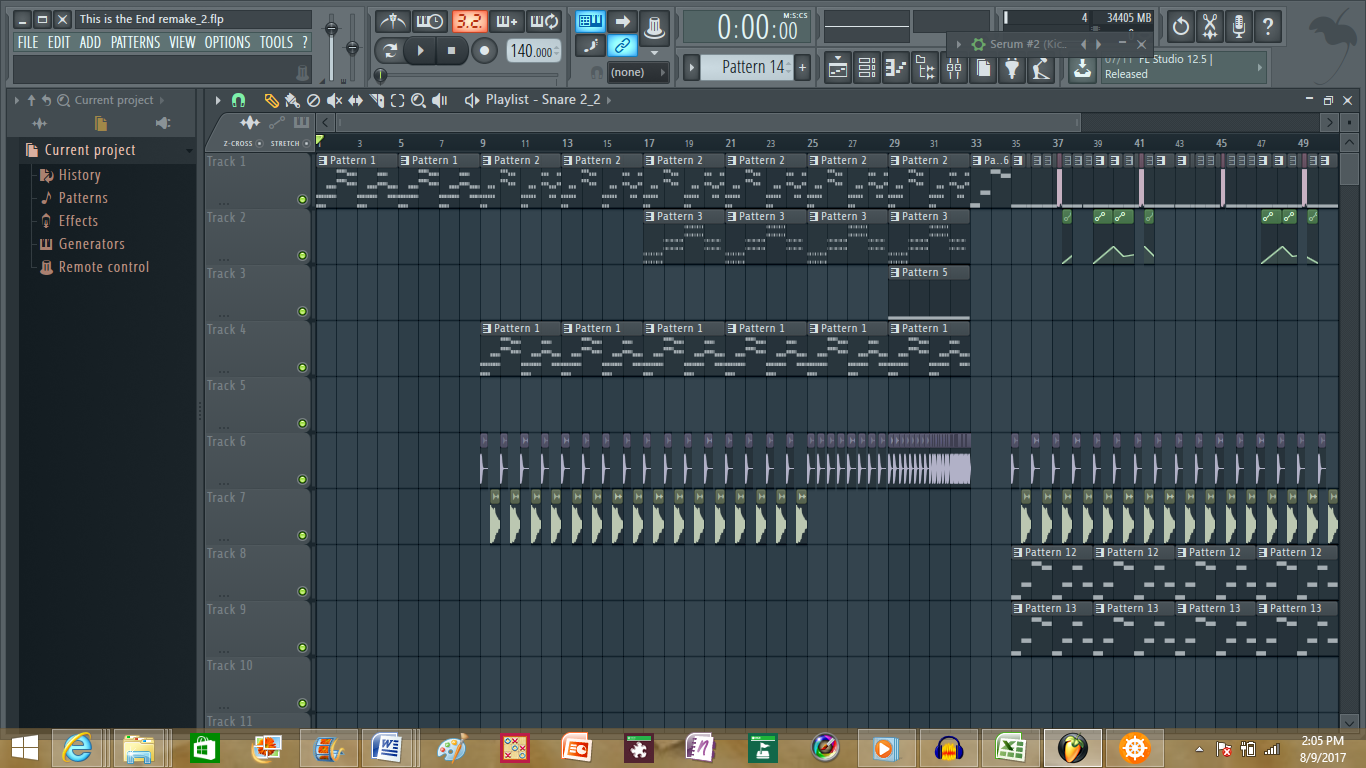Mute Track 6 green switch
Screen dimensions: 1366x768
[x=303, y=479]
